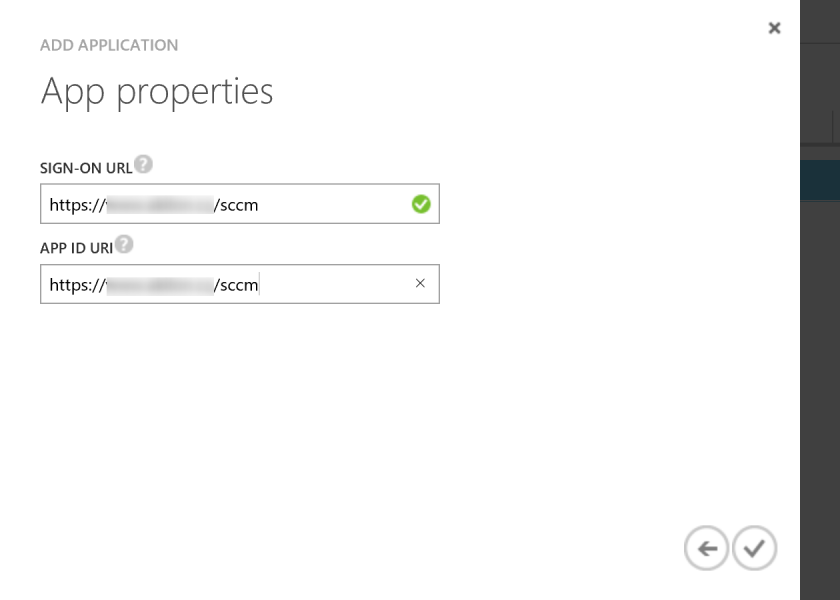Click the App properties page title

pos(156,90)
